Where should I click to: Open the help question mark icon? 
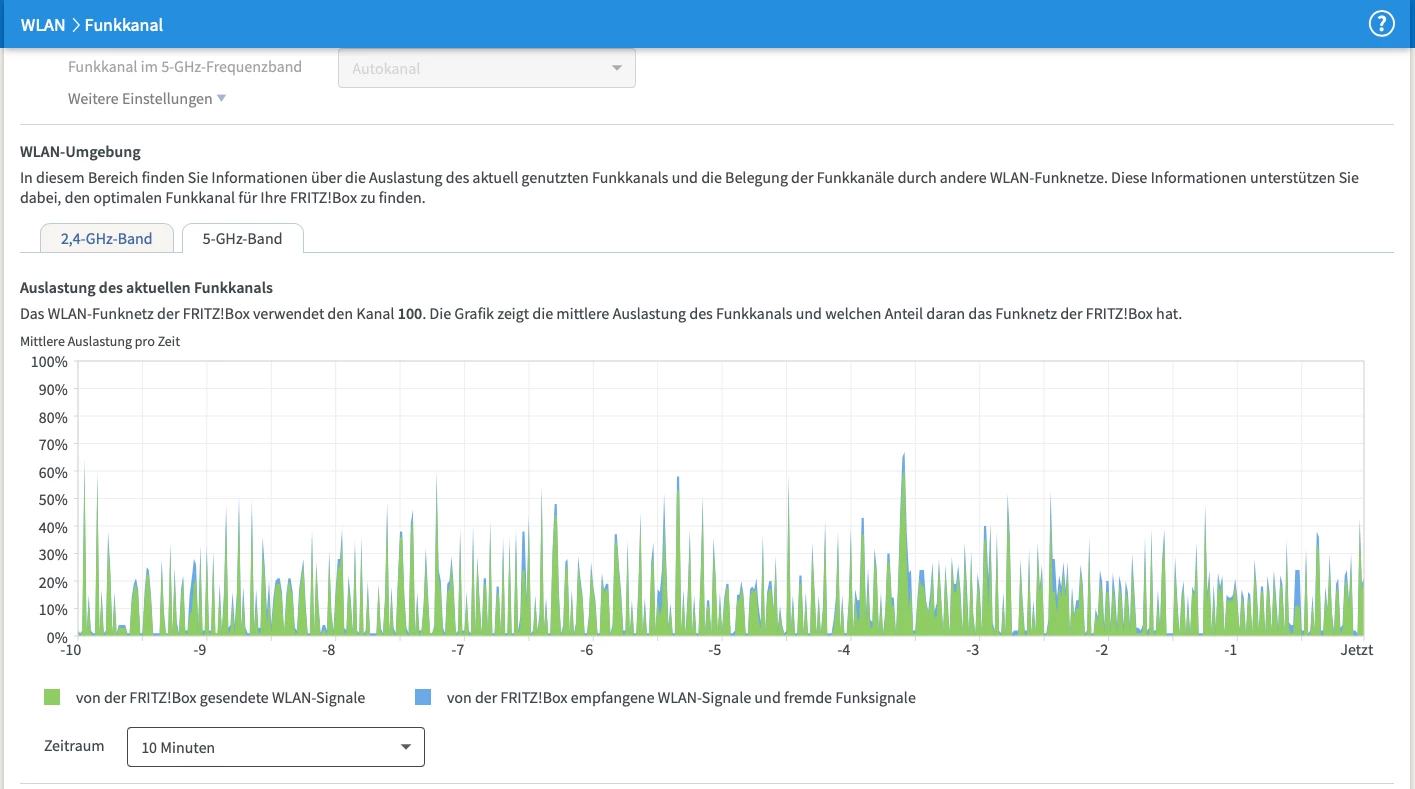click(1381, 24)
